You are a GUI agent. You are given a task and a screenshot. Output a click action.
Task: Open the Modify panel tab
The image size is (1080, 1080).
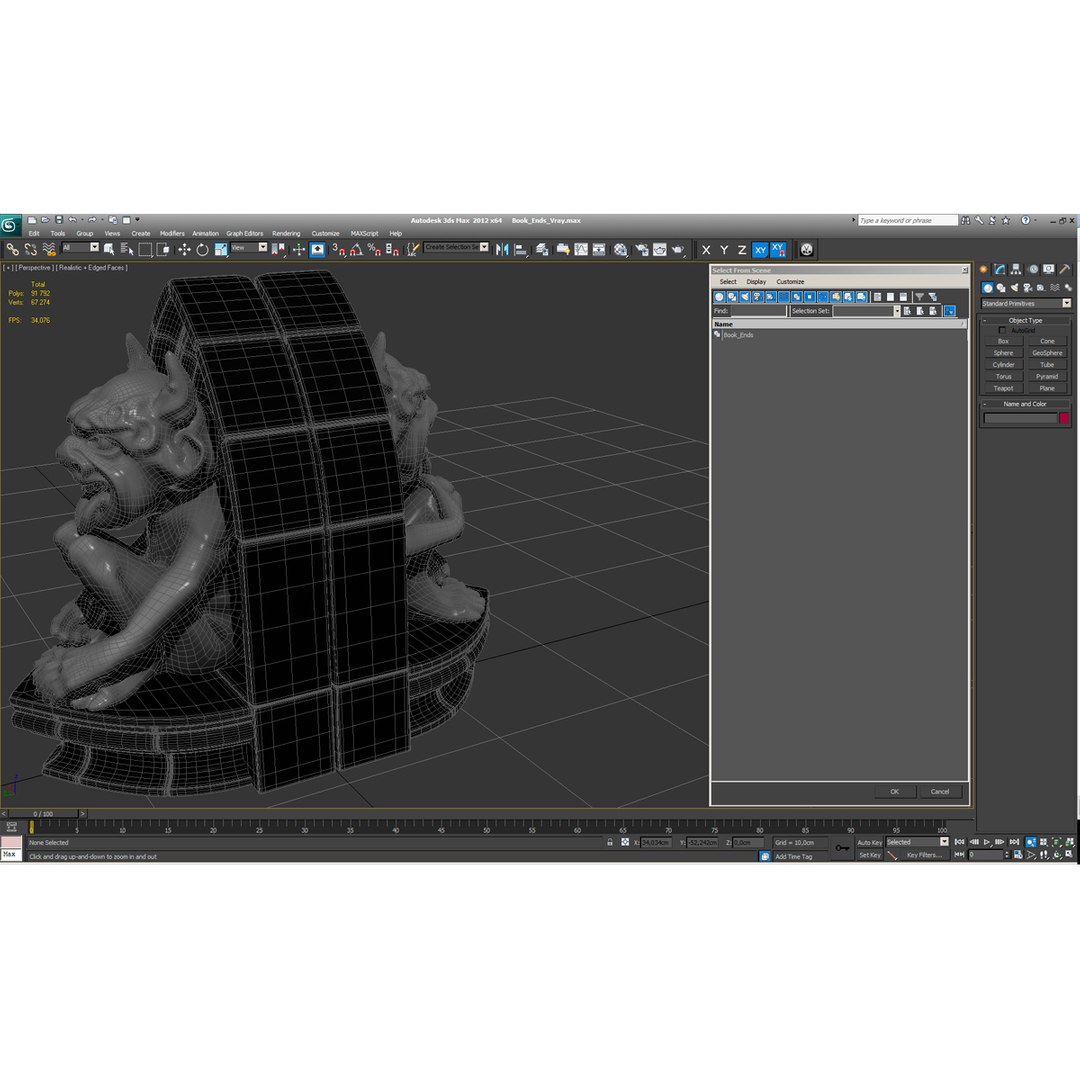pos(1000,269)
